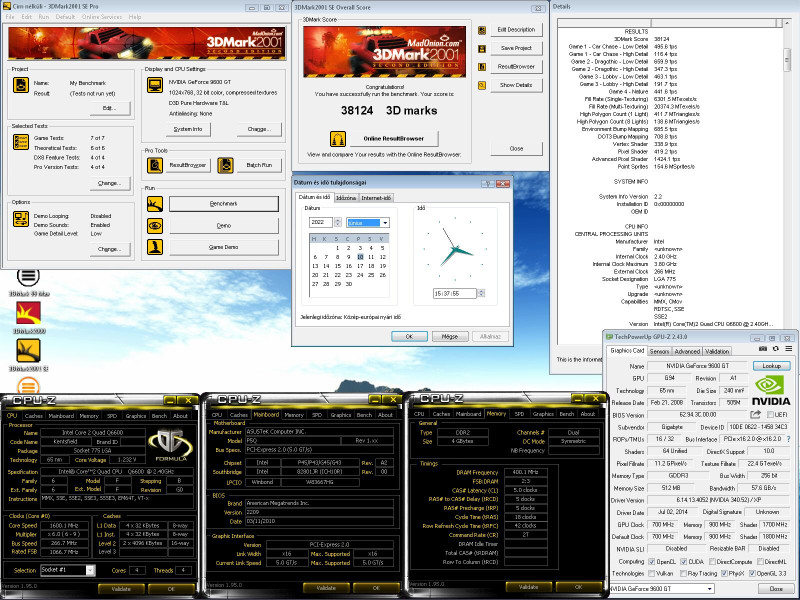
Task: Click the Close button in GPU-Z
Action: coord(776,589)
